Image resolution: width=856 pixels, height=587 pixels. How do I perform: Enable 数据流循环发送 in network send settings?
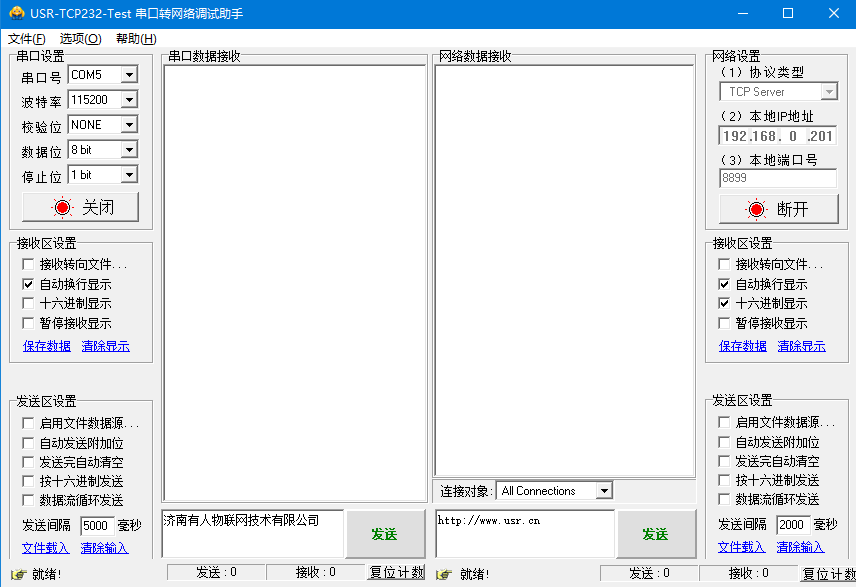725,499
